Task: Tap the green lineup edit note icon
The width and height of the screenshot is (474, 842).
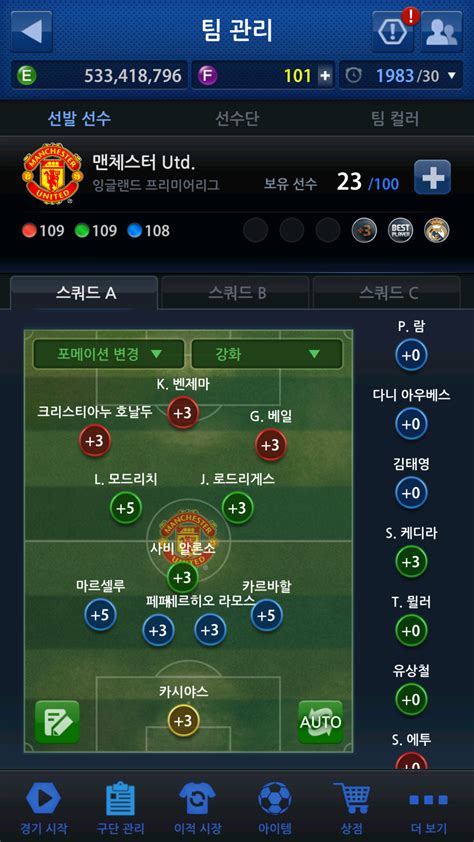Action: (x=57, y=722)
